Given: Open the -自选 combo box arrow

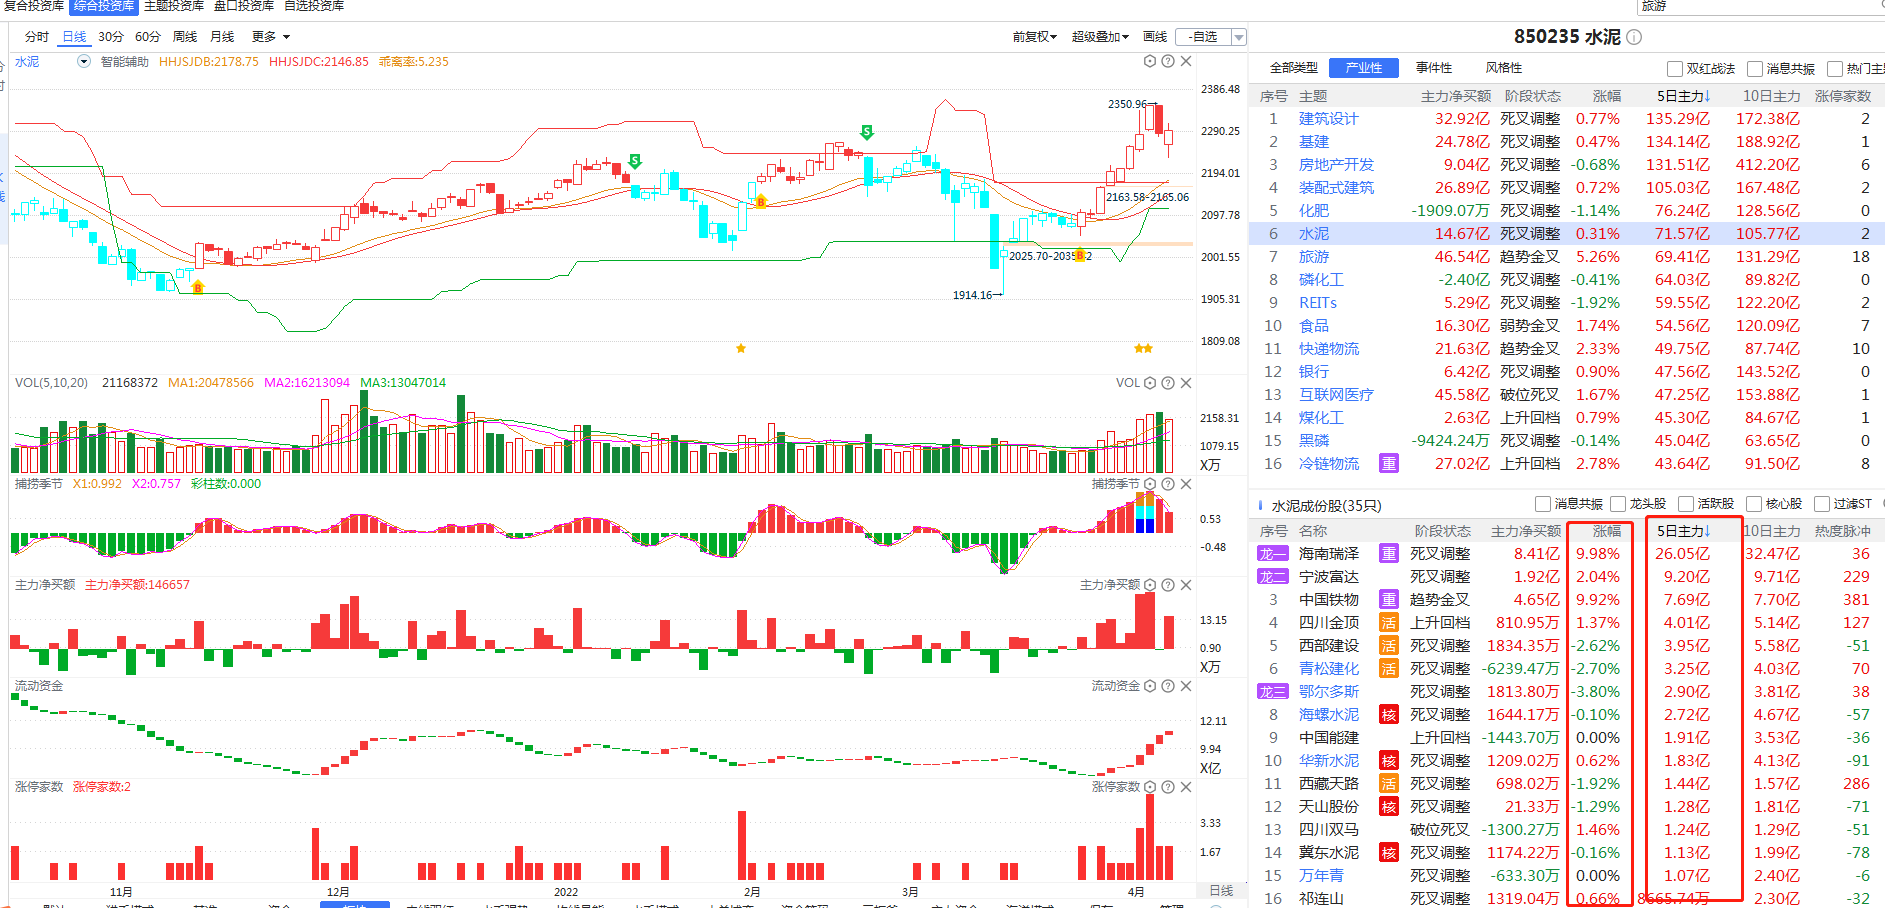Looking at the screenshot, I should (1239, 37).
